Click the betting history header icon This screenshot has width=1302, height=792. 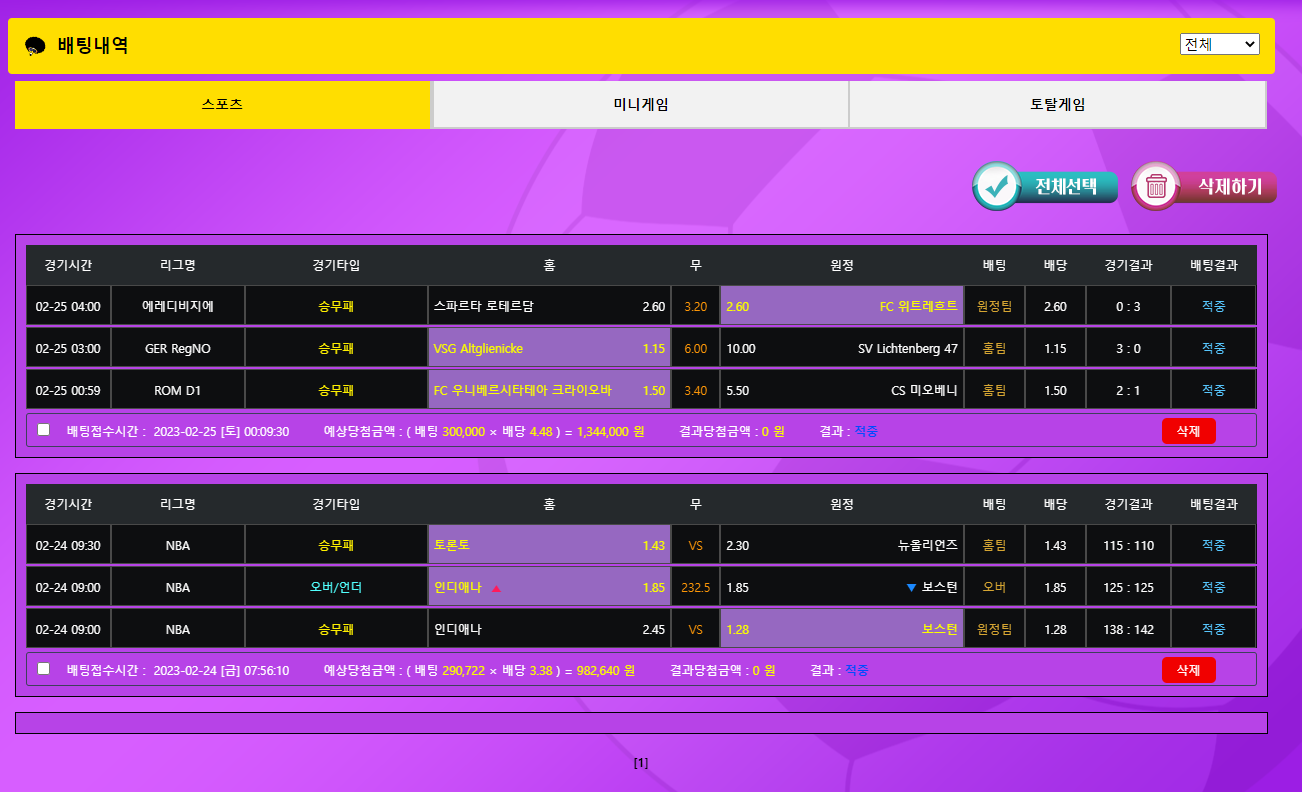tap(35, 46)
